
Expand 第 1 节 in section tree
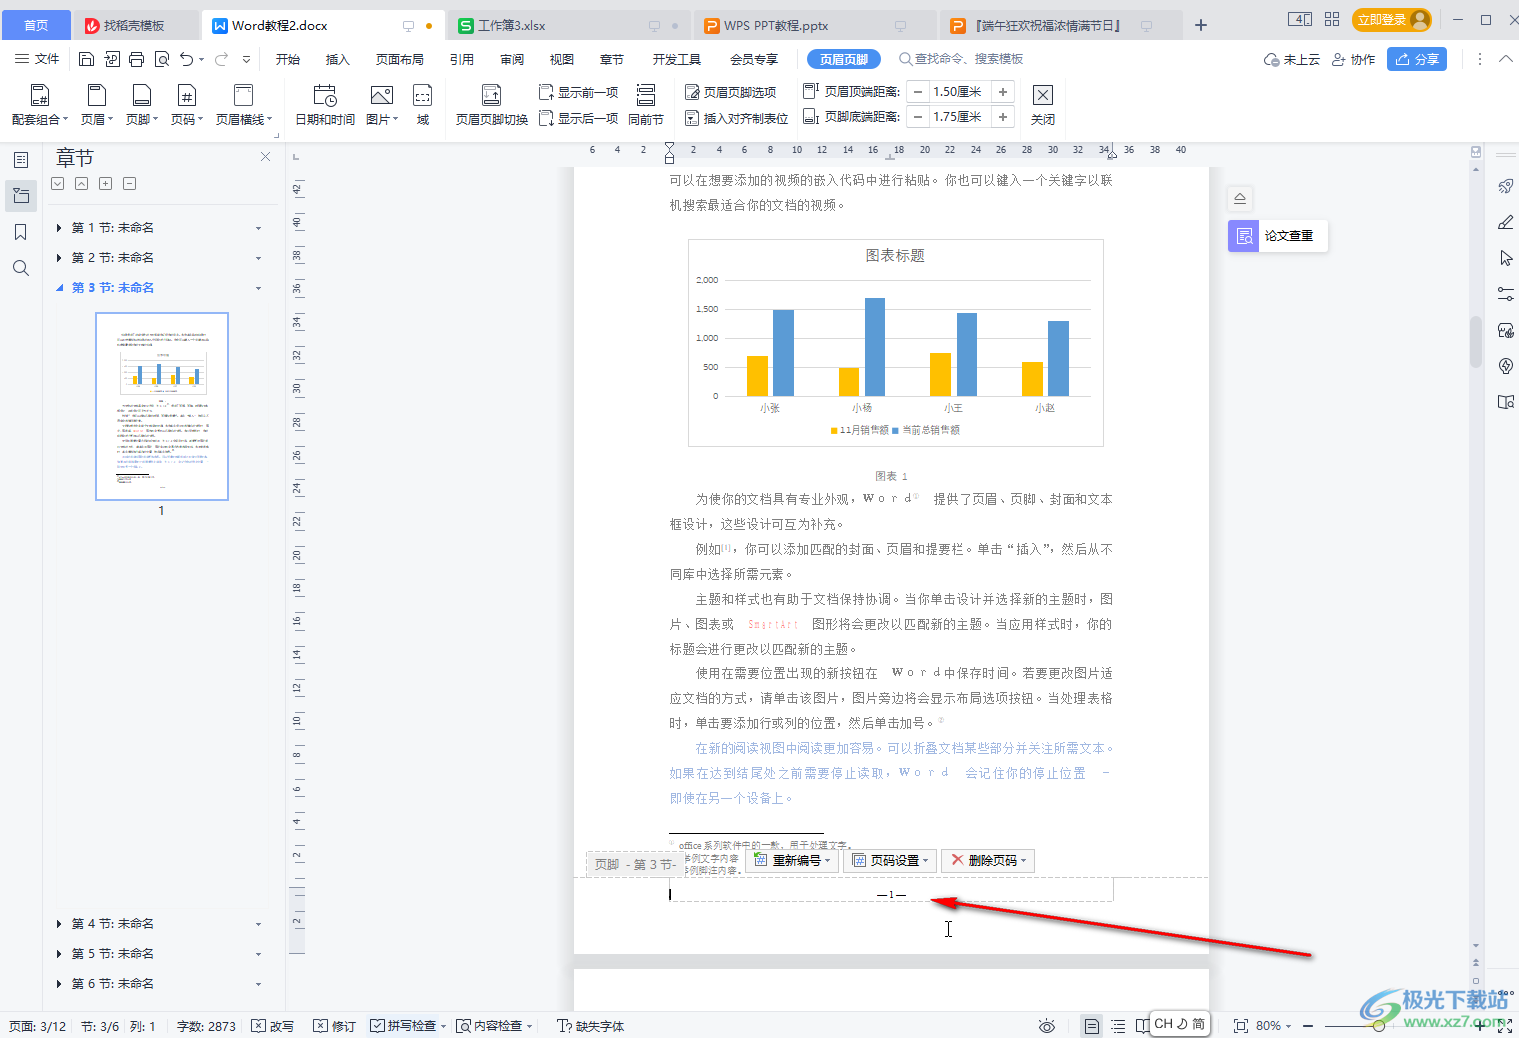59,228
